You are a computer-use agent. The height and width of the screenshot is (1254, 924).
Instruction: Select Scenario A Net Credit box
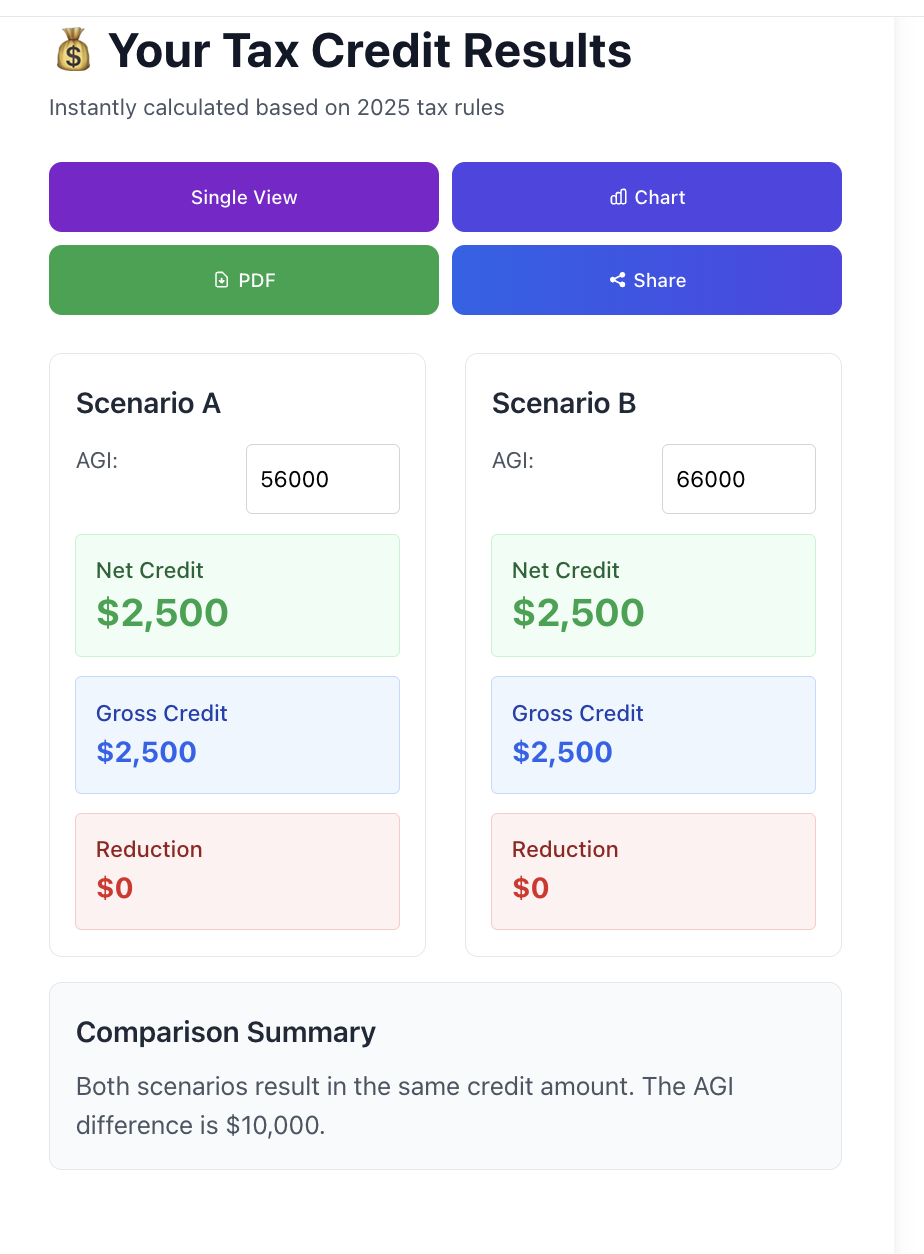pyautogui.click(x=238, y=595)
